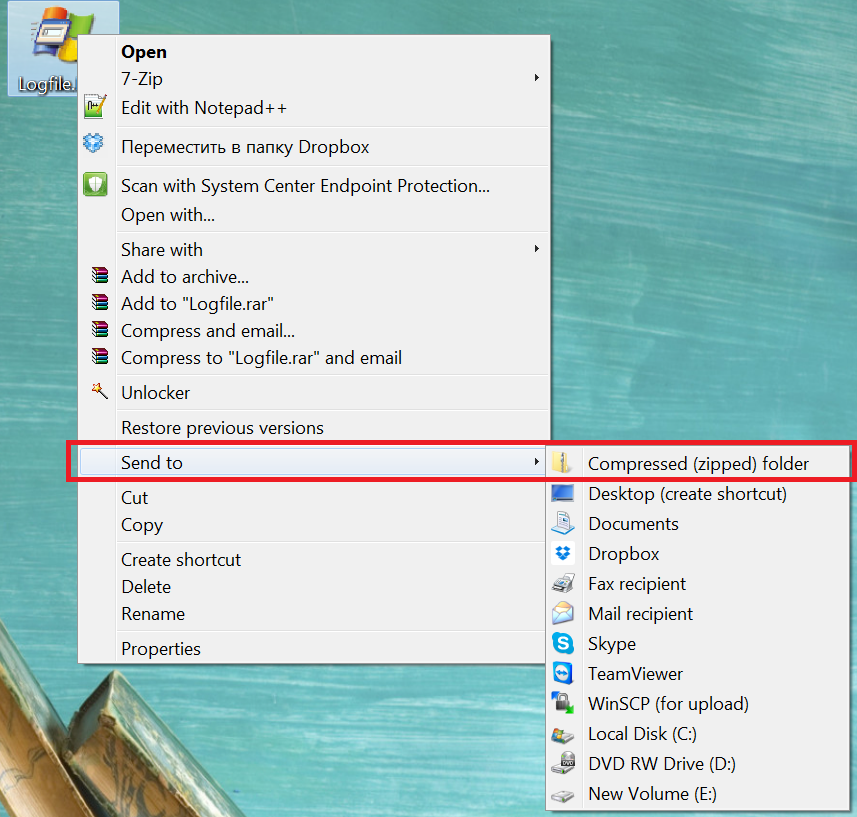Expand the 7-Zip submenu arrow
The height and width of the screenshot is (817, 857).
coord(536,79)
